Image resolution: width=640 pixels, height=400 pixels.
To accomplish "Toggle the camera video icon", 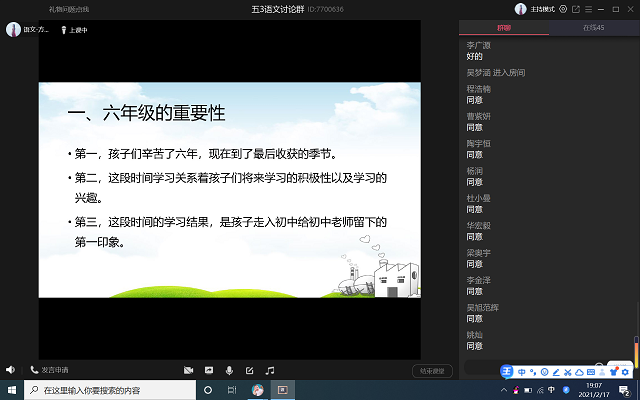I will point(188,370).
